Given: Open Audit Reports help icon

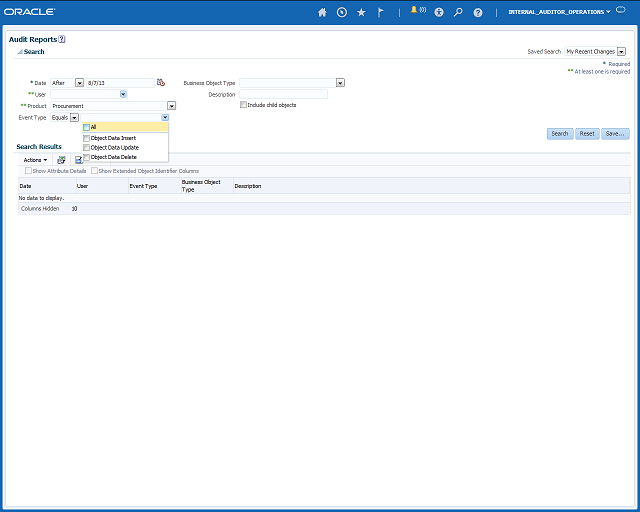Looking at the screenshot, I should (x=62, y=39).
